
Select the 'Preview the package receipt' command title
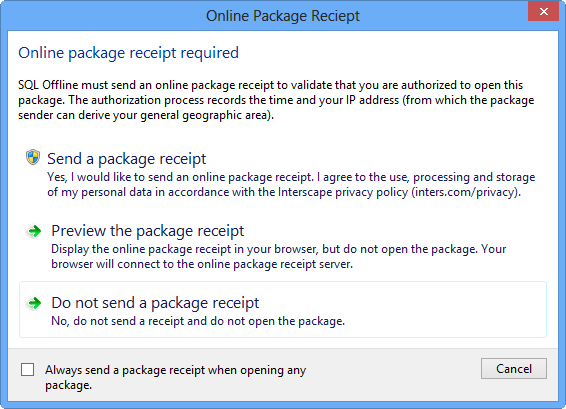(x=148, y=231)
